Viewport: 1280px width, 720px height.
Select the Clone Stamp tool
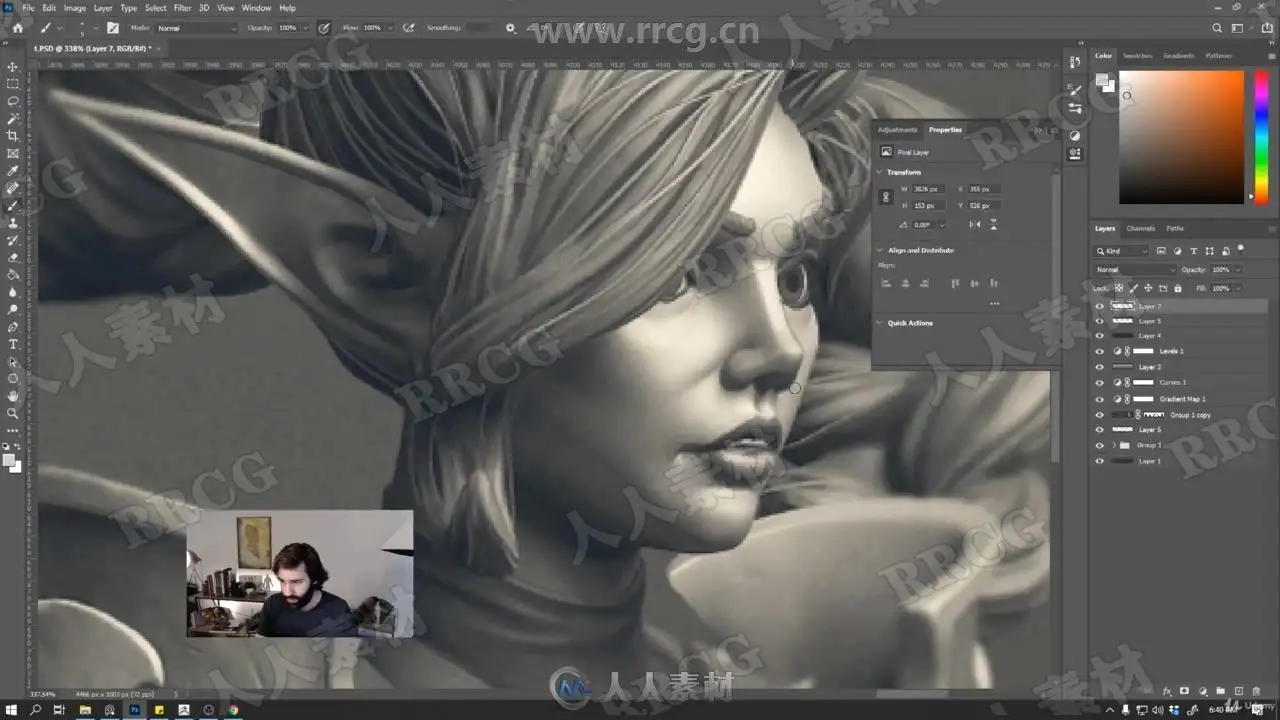pyautogui.click(x=13, y=223)
